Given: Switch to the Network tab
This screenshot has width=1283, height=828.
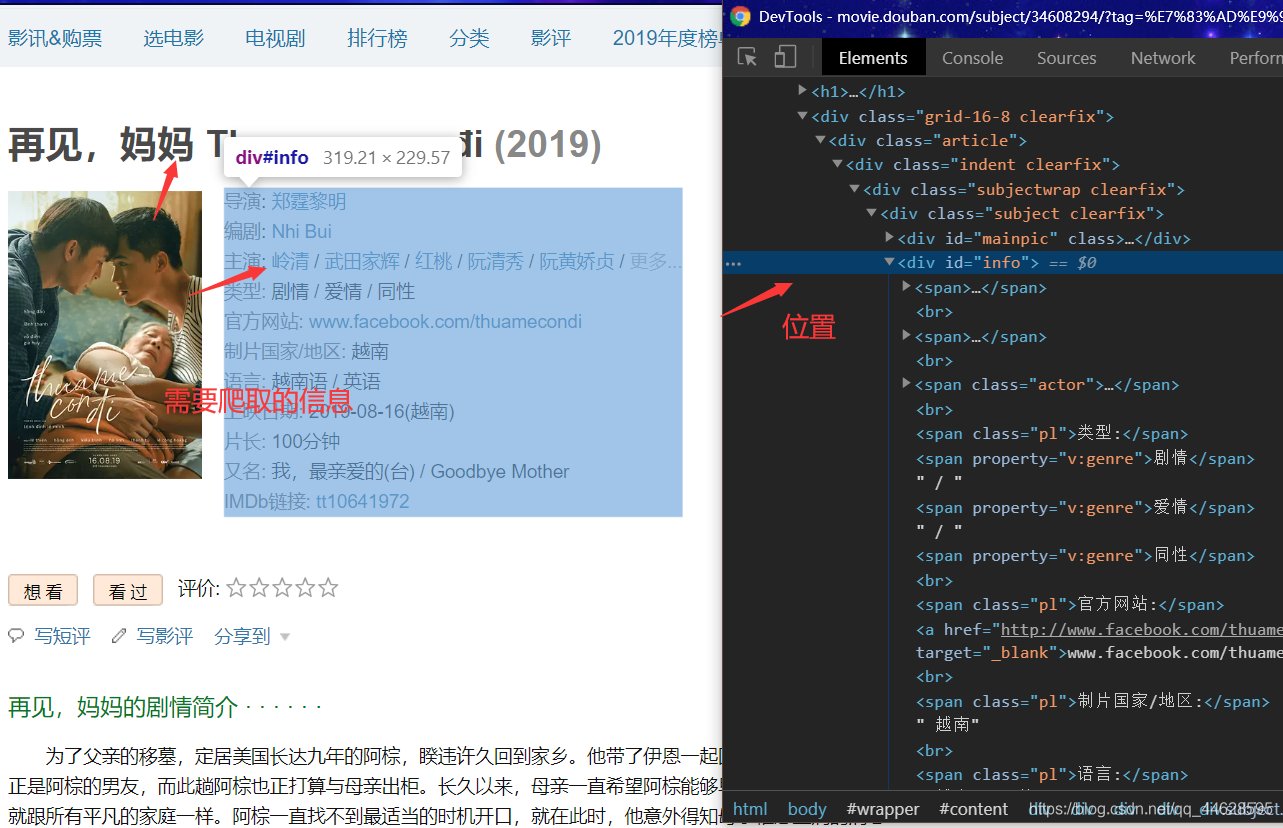Looking at the screenshot, I should coord(1163,58).
